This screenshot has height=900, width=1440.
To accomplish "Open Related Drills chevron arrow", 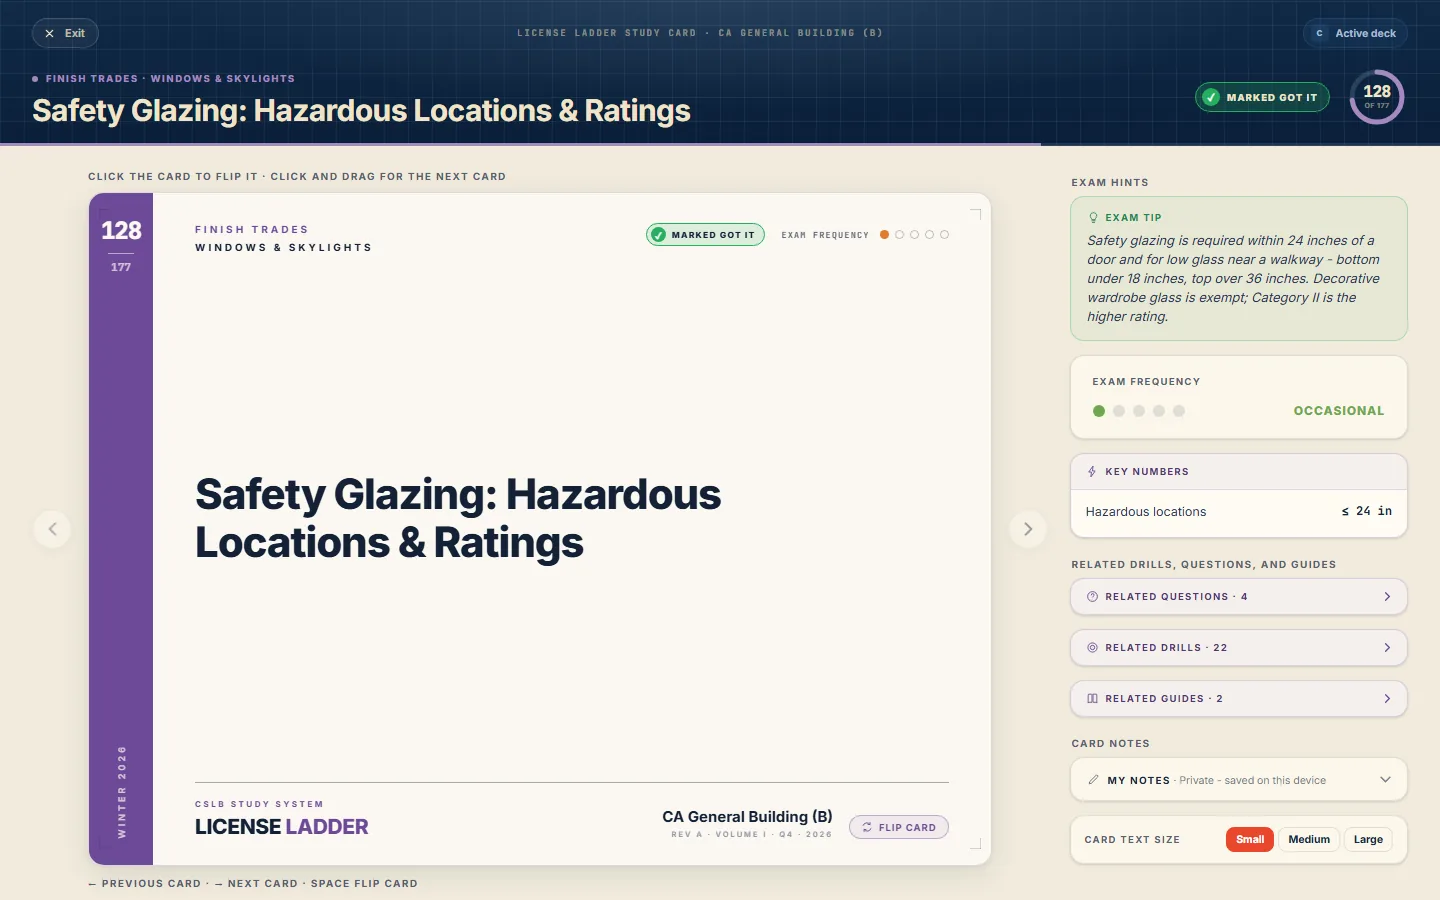I will point(1387,648).
